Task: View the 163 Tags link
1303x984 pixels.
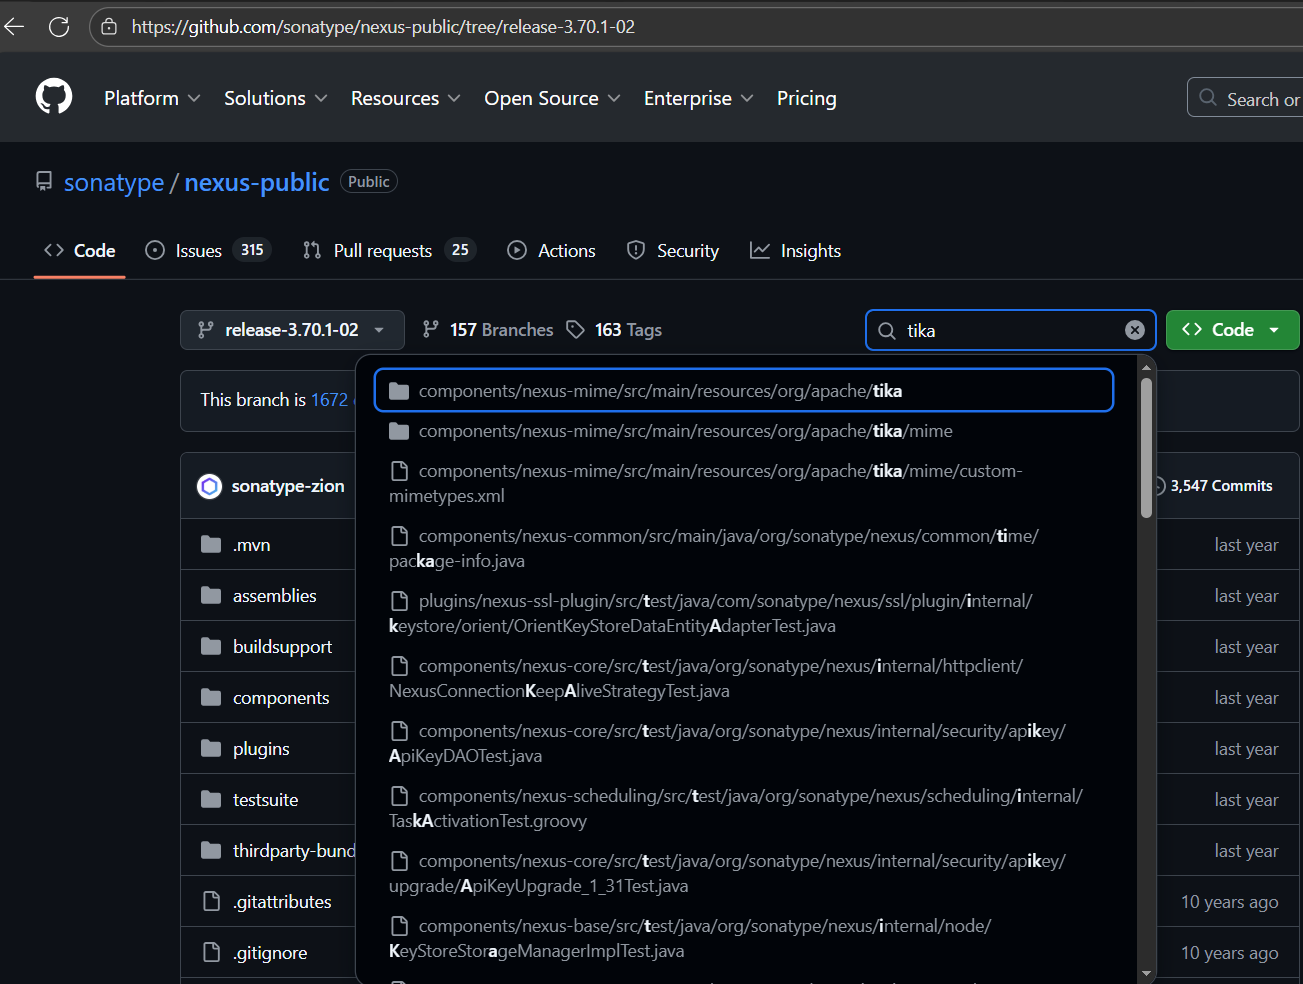Action: coord(614,330)
